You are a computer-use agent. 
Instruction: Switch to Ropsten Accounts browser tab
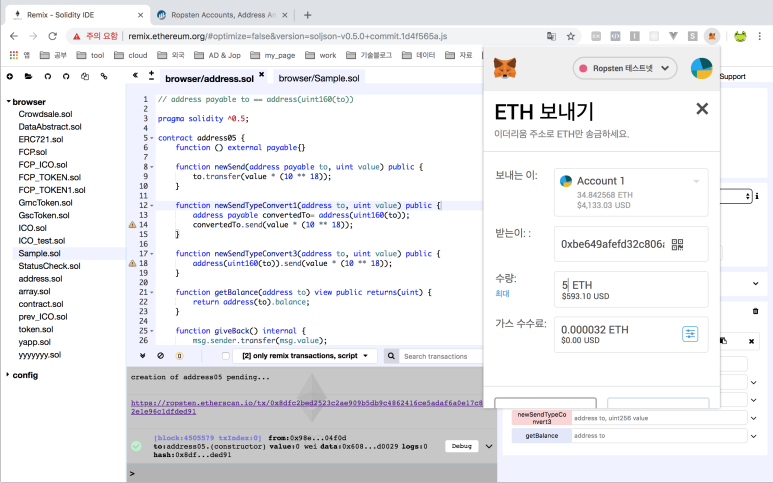point(222,15)
